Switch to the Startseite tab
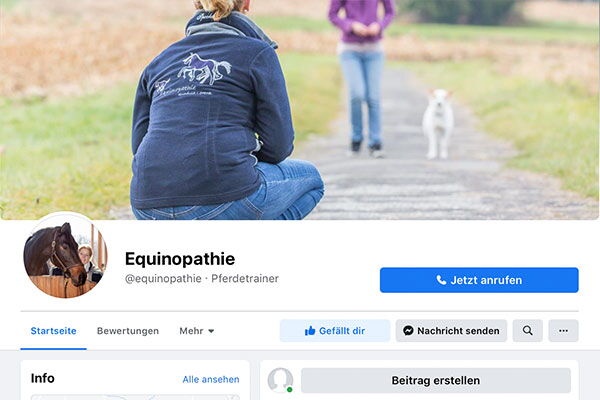Viewport: 600px width, 400px height. tap(54, 331)
